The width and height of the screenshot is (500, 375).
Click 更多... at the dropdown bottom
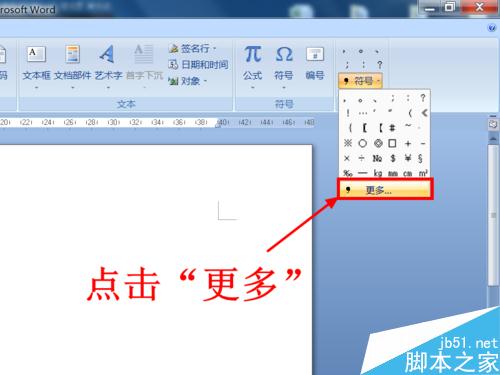click(x=385, y=190)
